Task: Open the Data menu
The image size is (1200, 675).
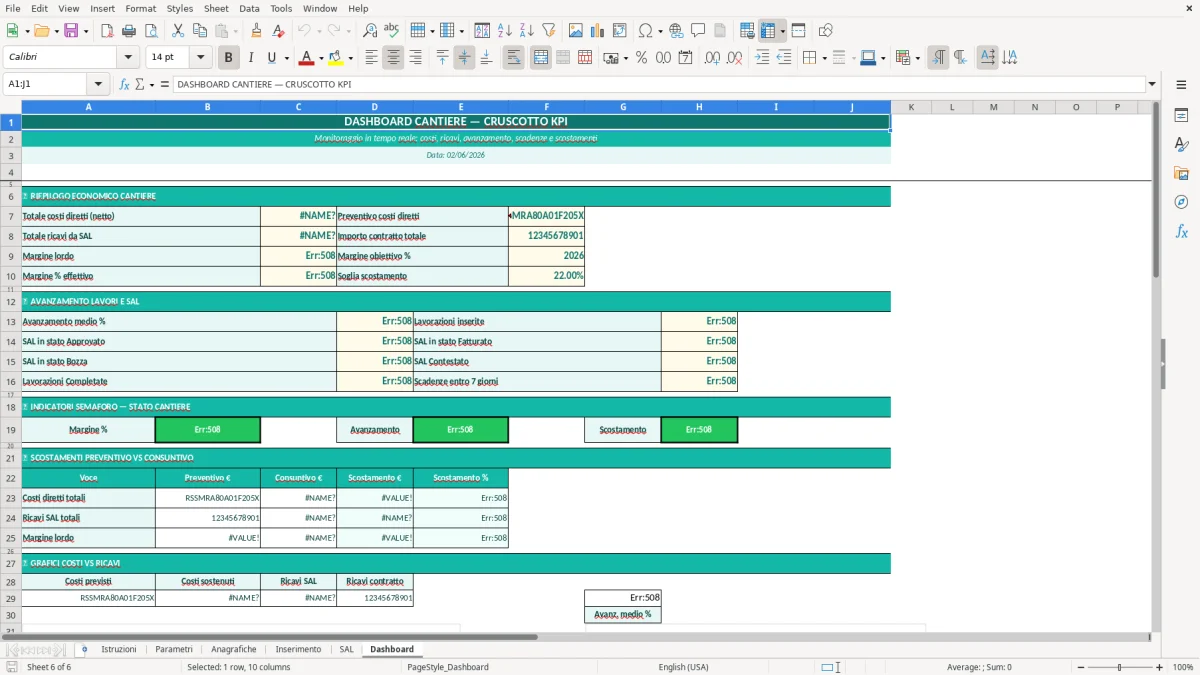Action: pos(249,8)
